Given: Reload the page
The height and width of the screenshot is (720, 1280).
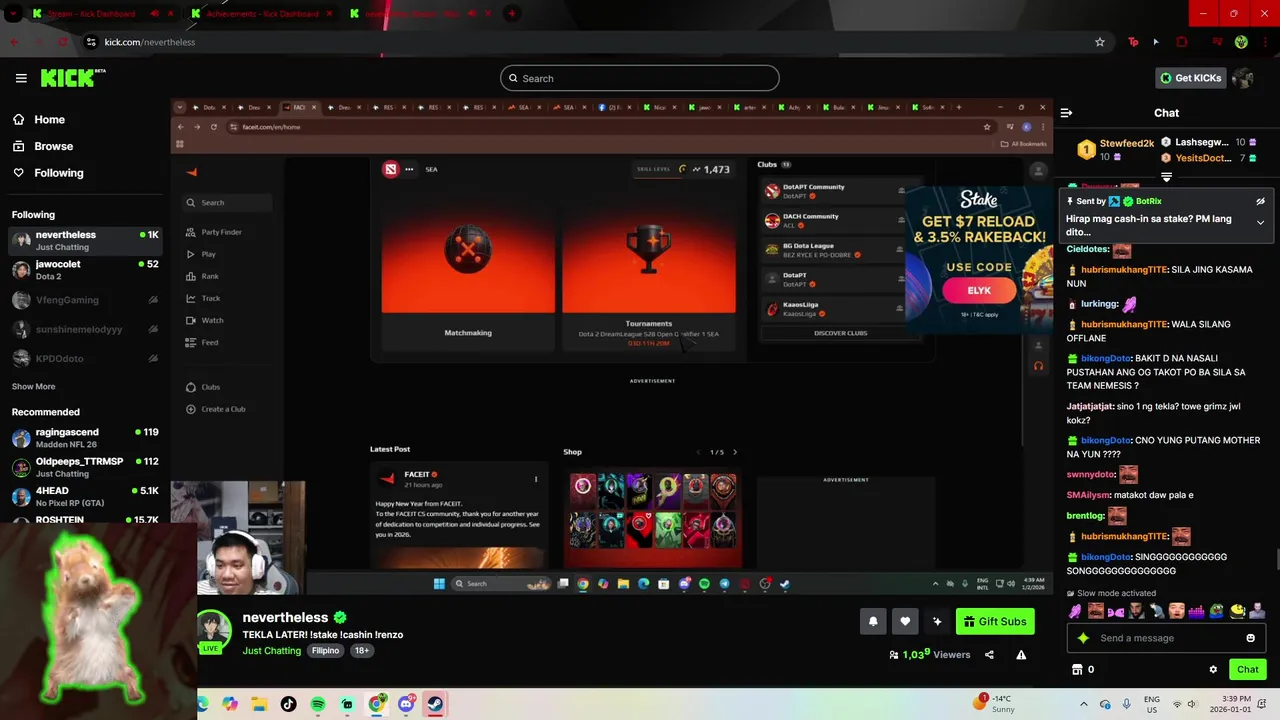Looking at the screenshot, I should coord(63,42).
